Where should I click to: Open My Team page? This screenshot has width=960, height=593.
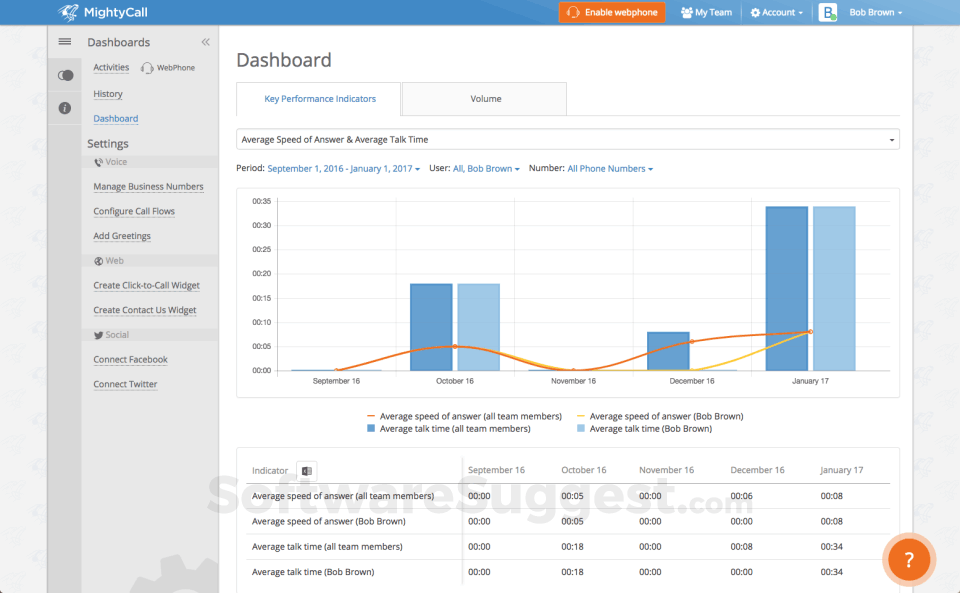point(706,12)
